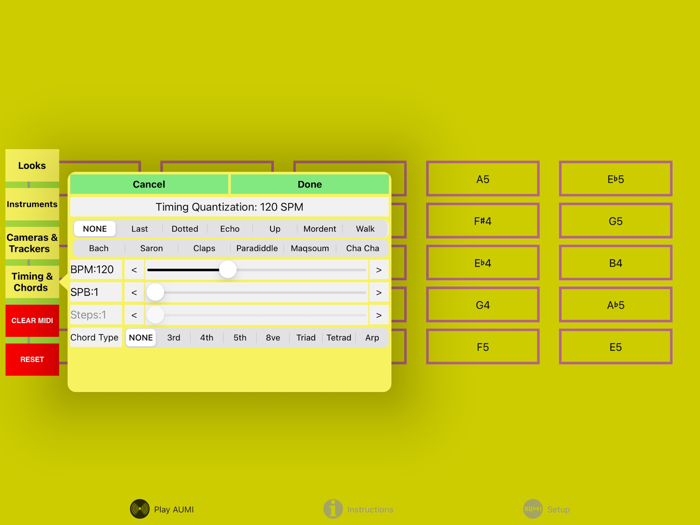Viewport: 700px width, 525px height.
Task: Tap the E♭5 note box
Action: [616, 179]
